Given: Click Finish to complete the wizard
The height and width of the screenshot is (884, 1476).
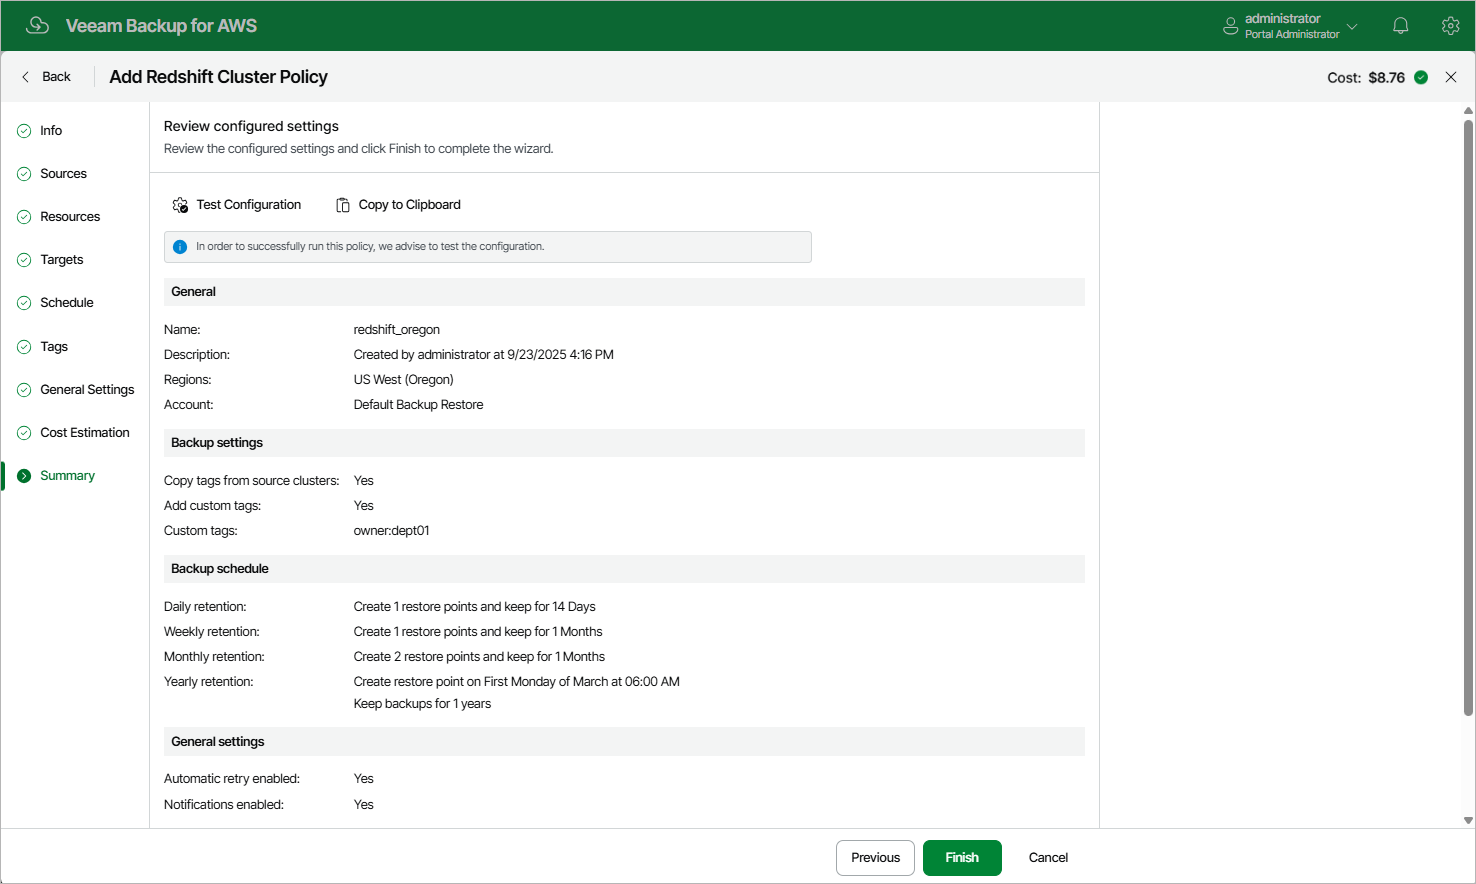Looking at the screenshot, I should point(962,858).
